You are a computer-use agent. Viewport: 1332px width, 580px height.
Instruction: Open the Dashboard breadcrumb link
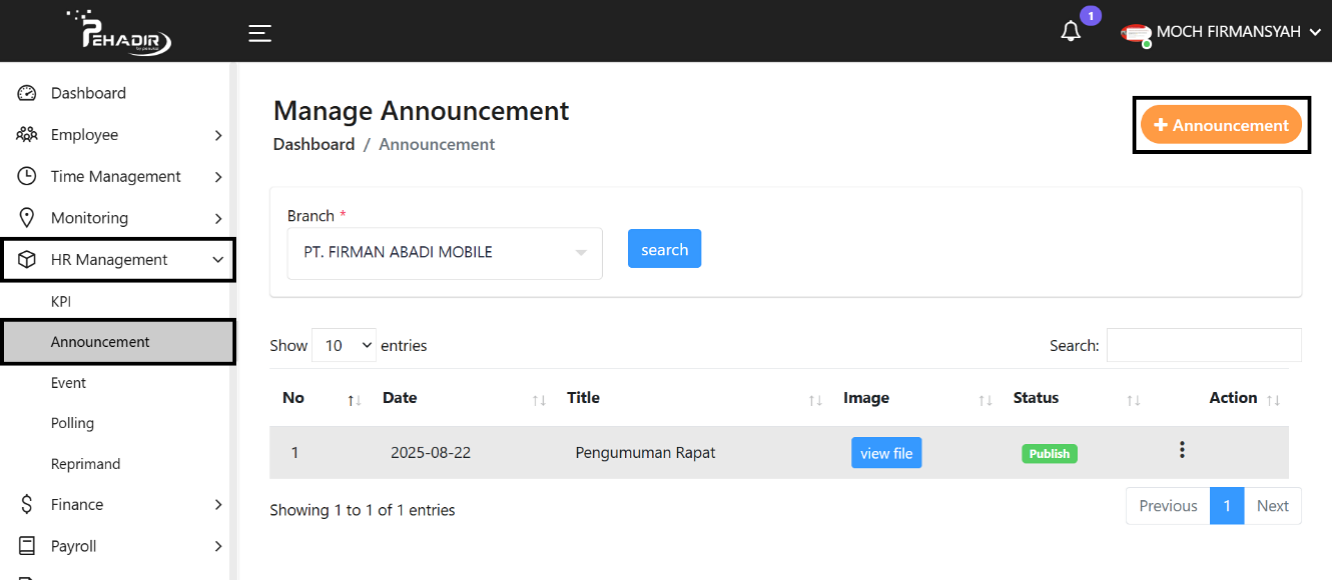[313, 144]
